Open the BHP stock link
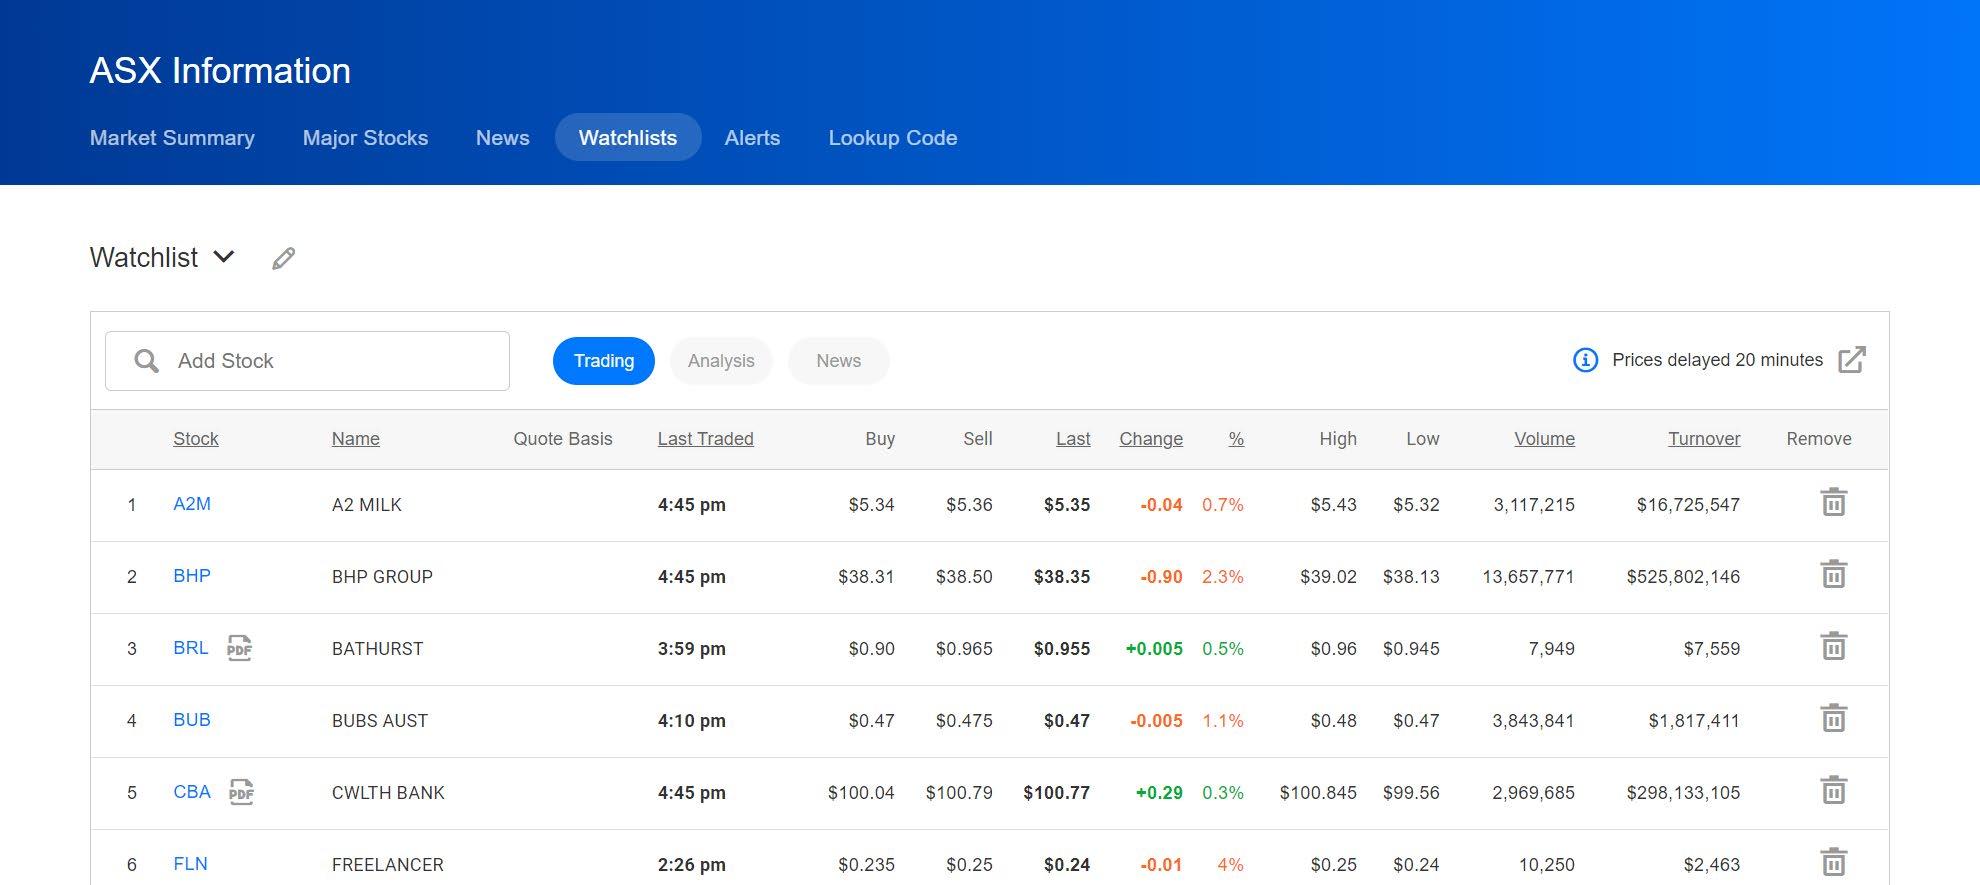 192,576
